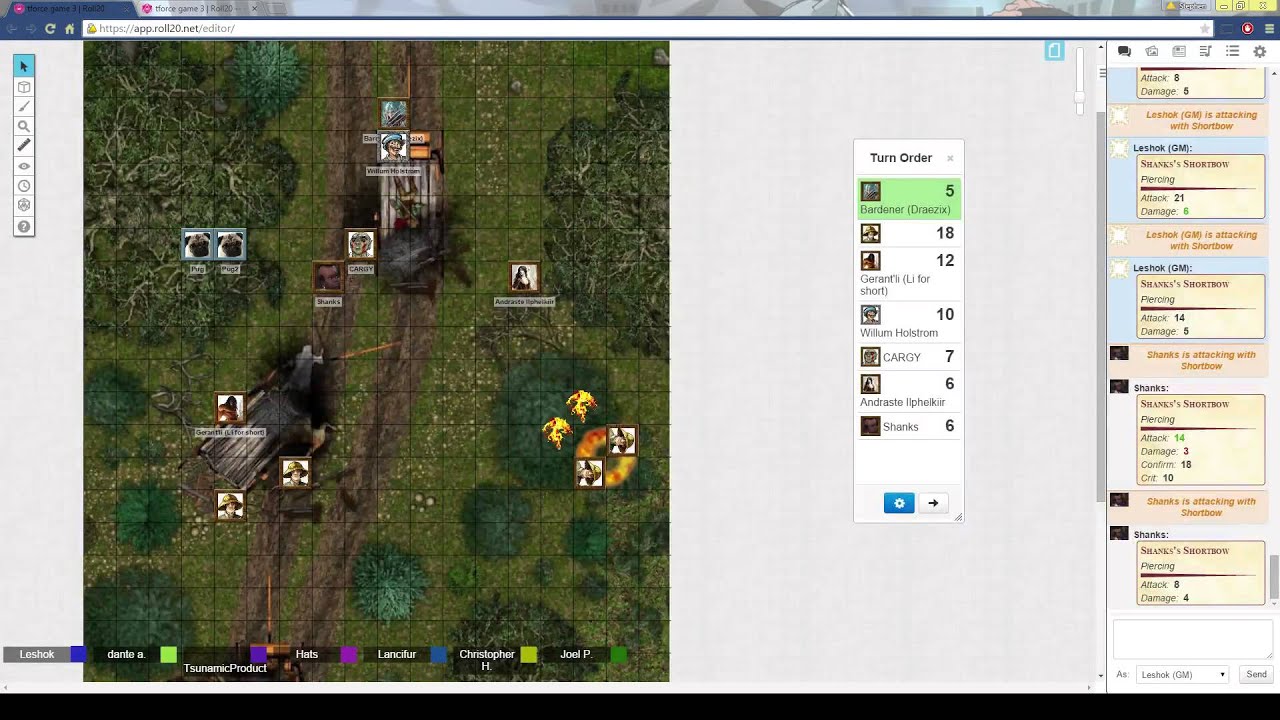Open the Page Toolbar icon
This screenshot has height=720, width=1280.
(x=1054, y=51)
